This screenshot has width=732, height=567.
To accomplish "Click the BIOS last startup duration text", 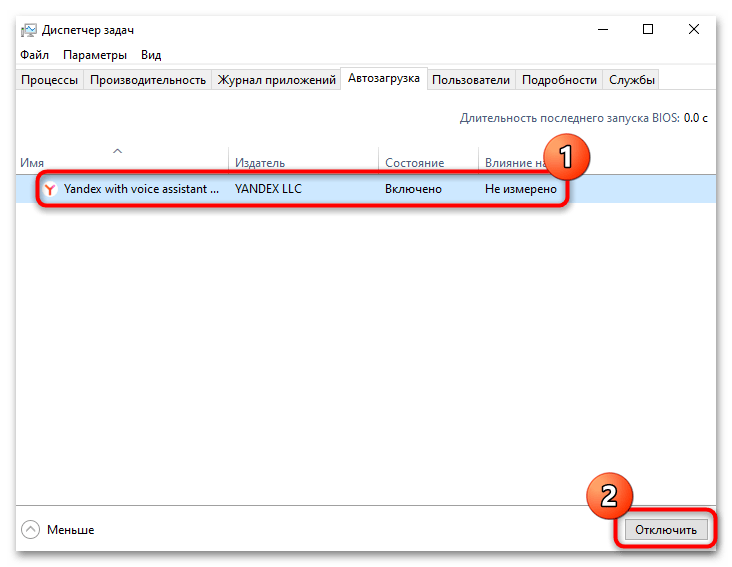I will click(584, 118).
